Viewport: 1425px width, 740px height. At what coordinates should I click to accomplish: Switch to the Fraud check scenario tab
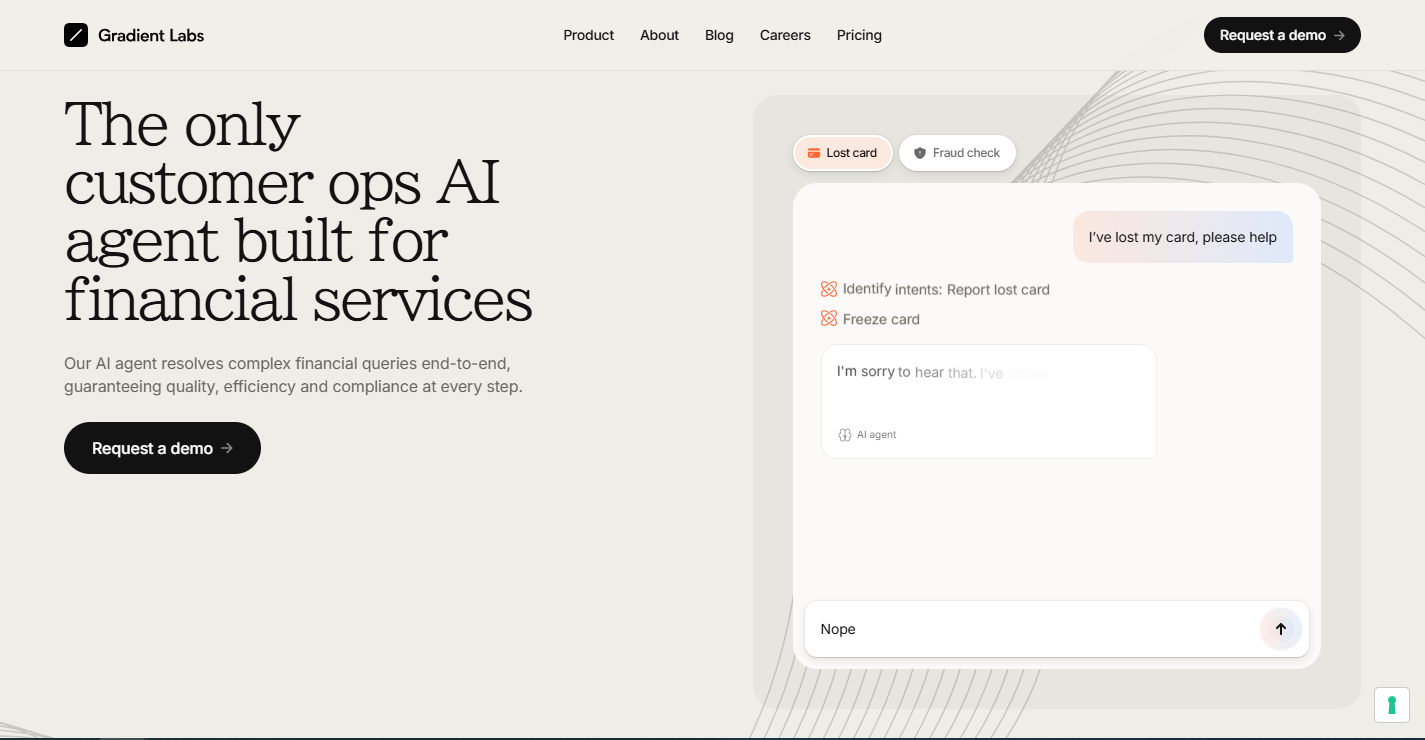(957, 153)
